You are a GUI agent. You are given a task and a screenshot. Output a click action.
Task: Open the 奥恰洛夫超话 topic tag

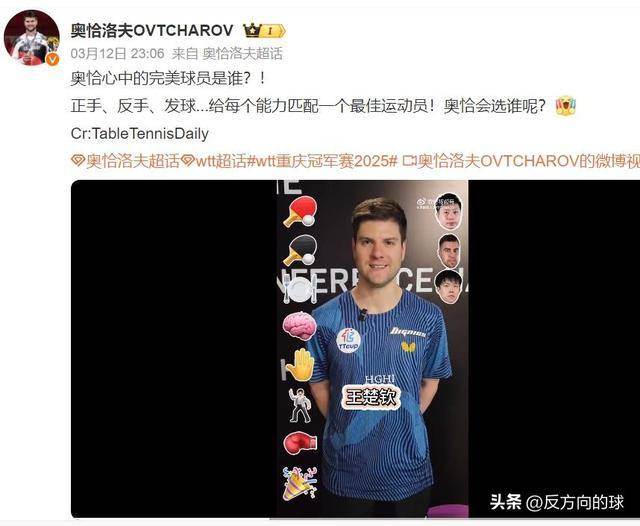coord(125,161)
